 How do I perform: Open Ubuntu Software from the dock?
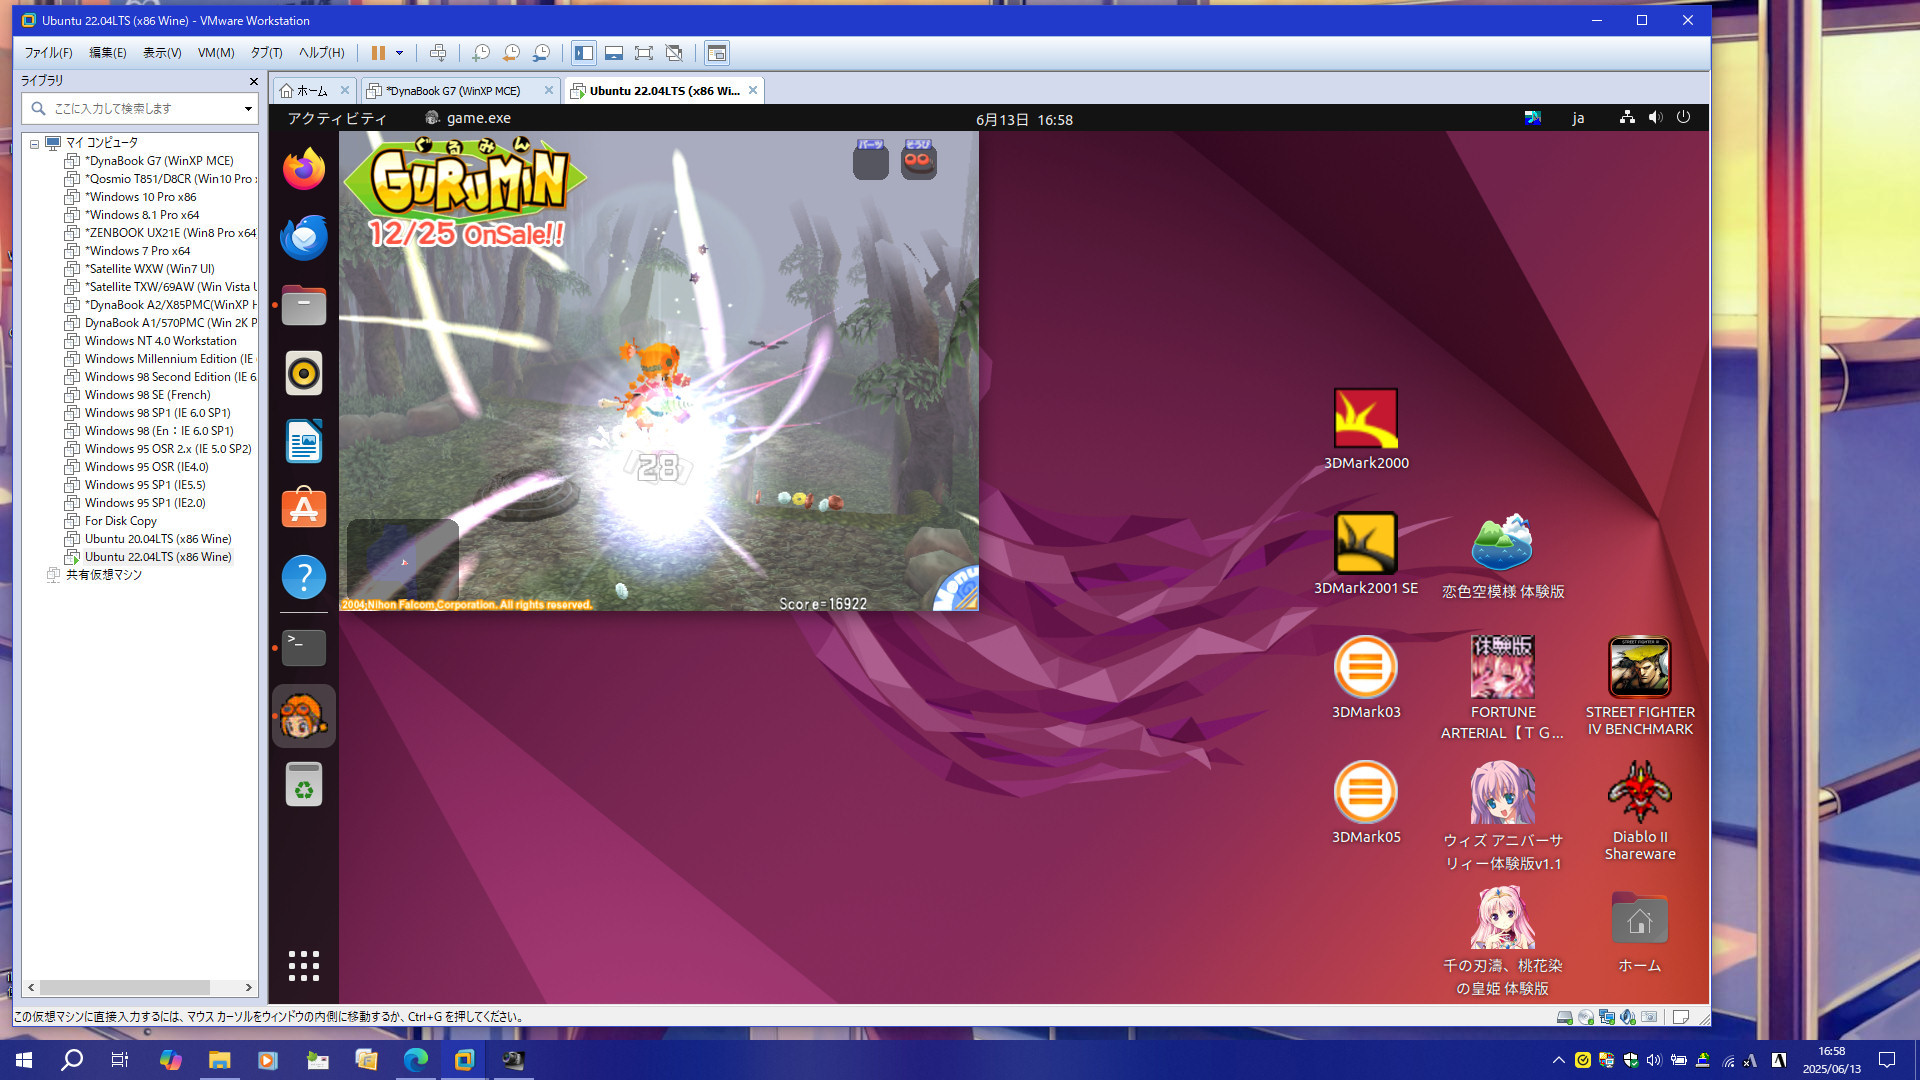click(304, 509)
